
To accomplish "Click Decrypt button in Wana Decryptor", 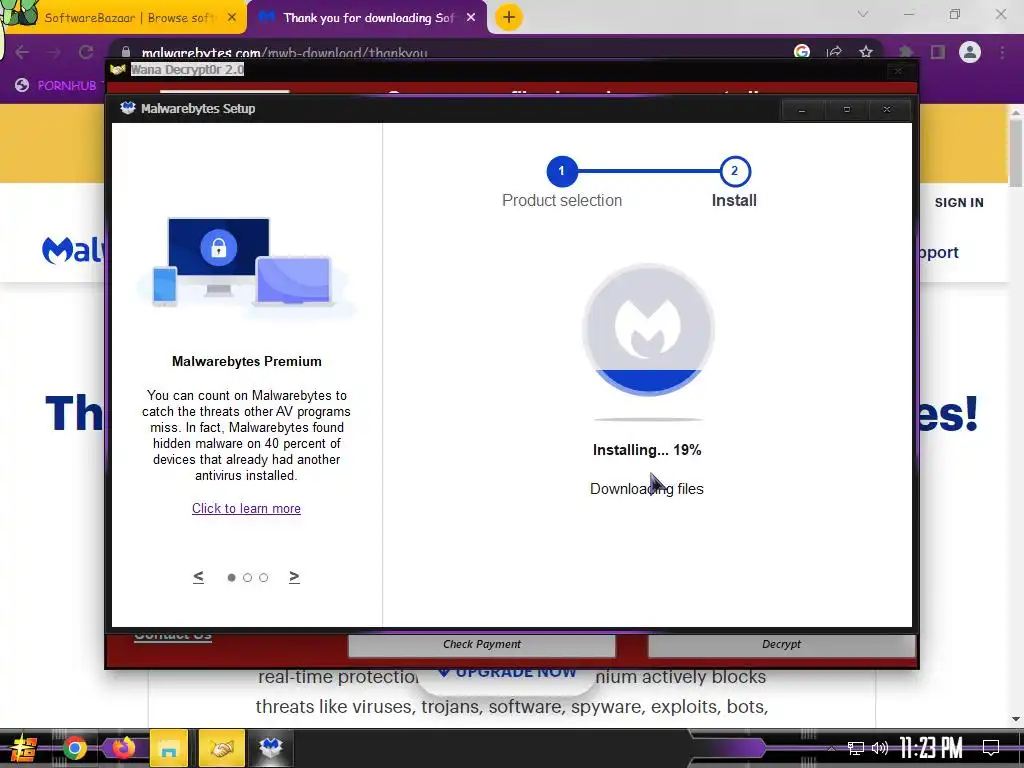I will (781, 645).
